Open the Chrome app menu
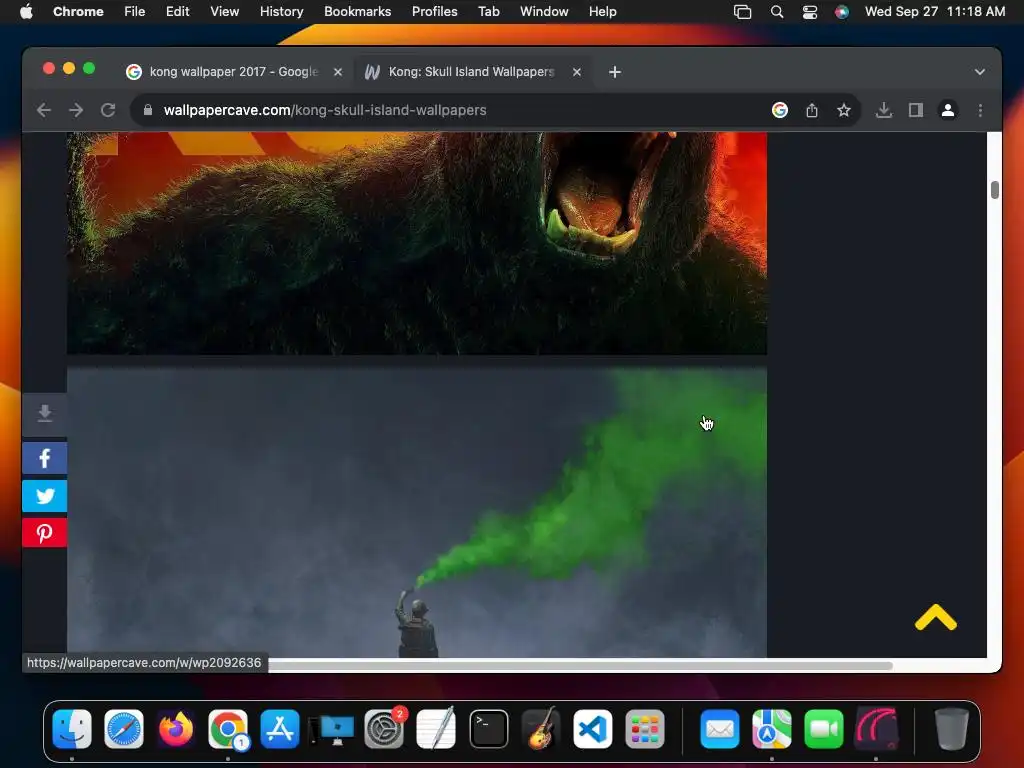1024x768 pixels. (x=78, y=12)
